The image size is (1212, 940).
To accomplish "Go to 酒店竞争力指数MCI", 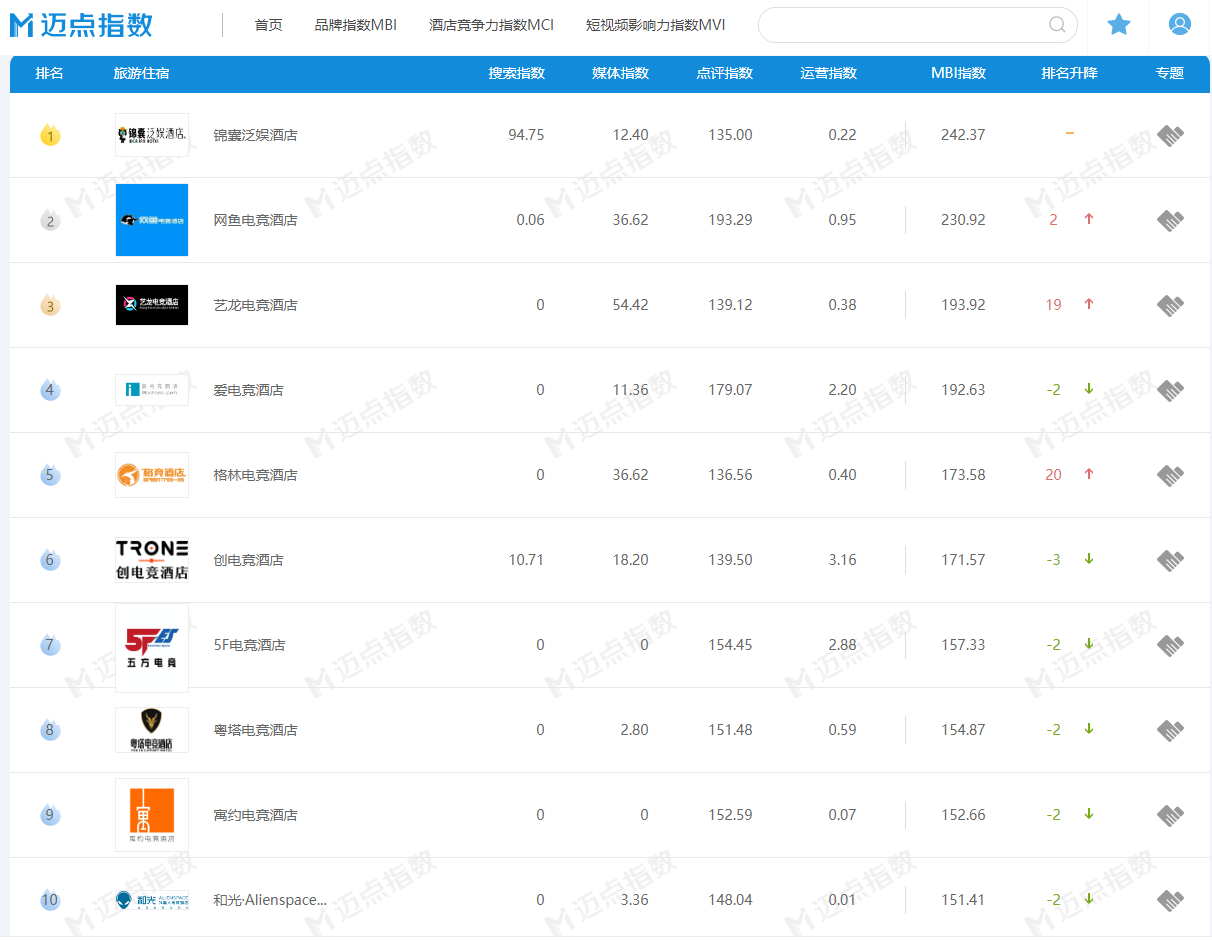I will point(491,25).
